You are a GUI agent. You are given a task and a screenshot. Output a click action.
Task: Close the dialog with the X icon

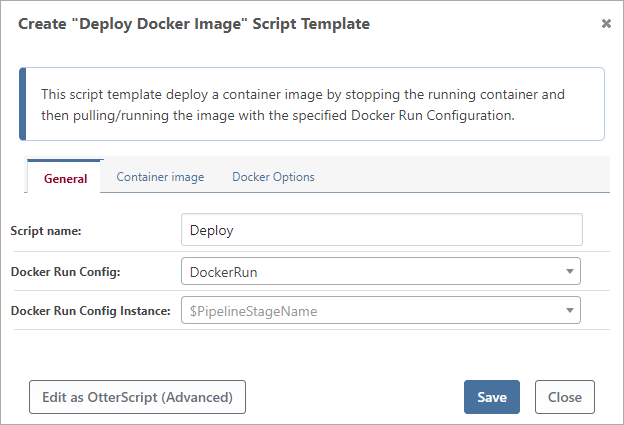coord(606,23)
